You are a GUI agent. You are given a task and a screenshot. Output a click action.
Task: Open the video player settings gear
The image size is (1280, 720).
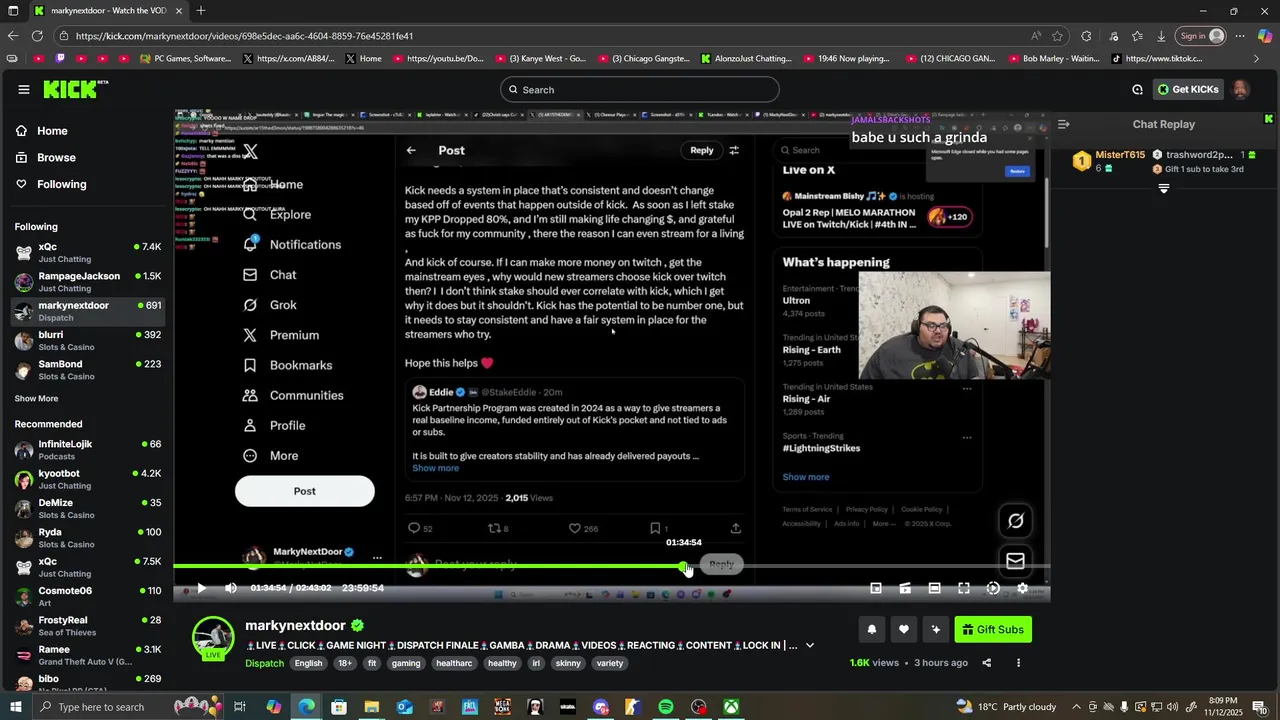coord(1022,588)
